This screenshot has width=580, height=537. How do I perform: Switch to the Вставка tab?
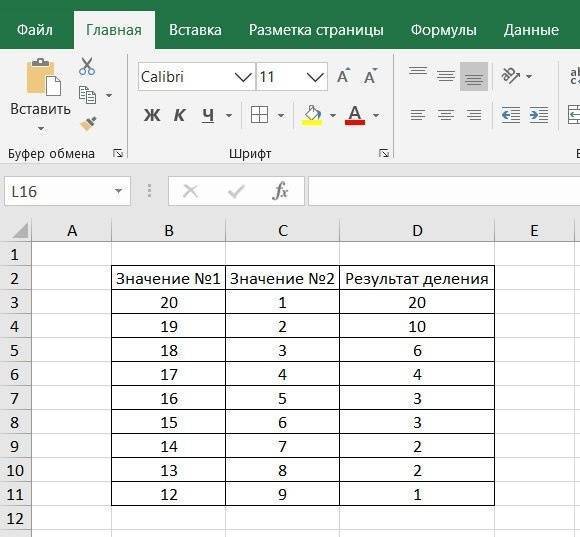pyautogui.click(x=195, y=30)
